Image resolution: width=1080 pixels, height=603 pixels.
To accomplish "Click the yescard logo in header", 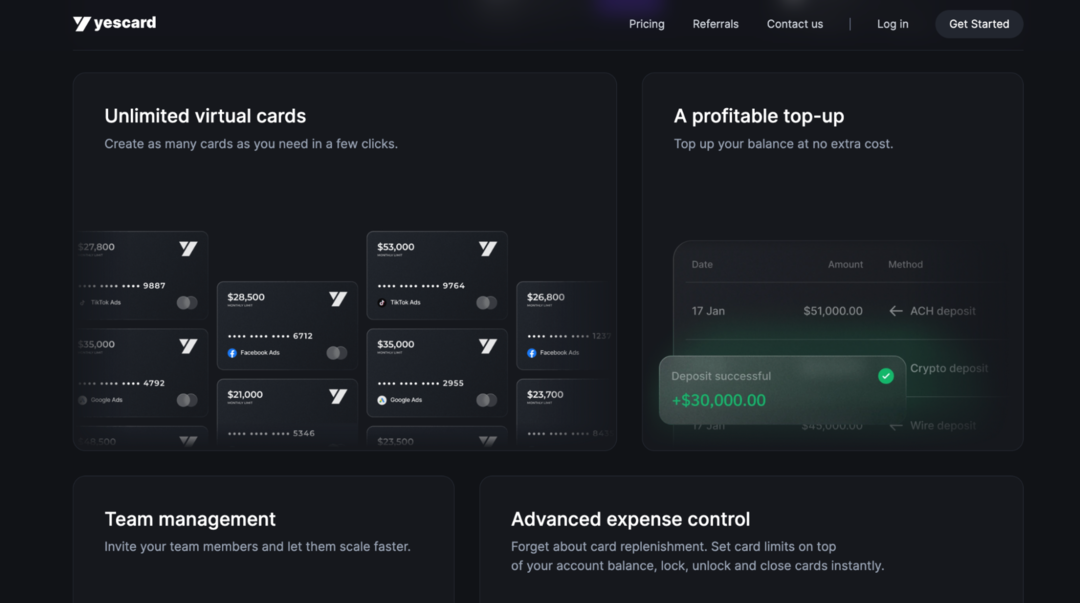I will 114,23.
